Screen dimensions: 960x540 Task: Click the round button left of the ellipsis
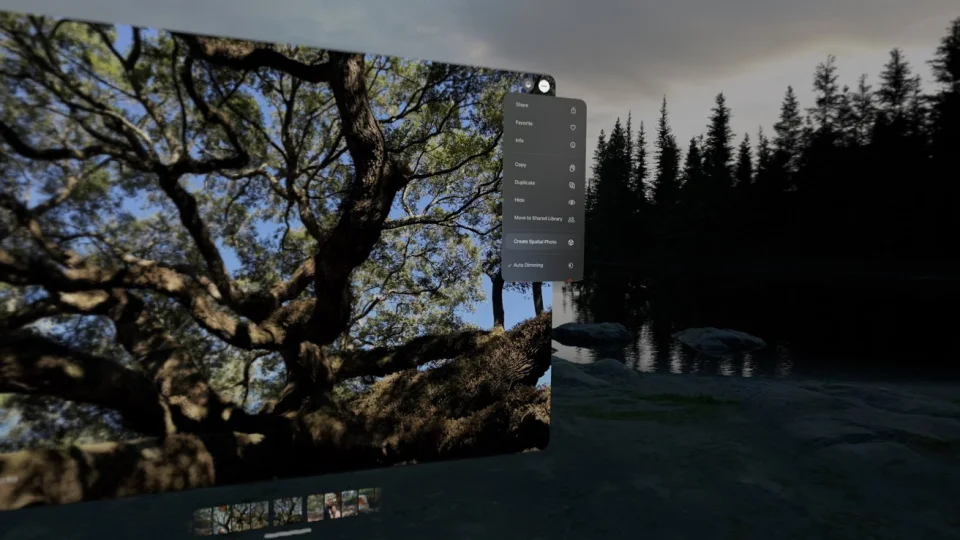tap(527, 85)
